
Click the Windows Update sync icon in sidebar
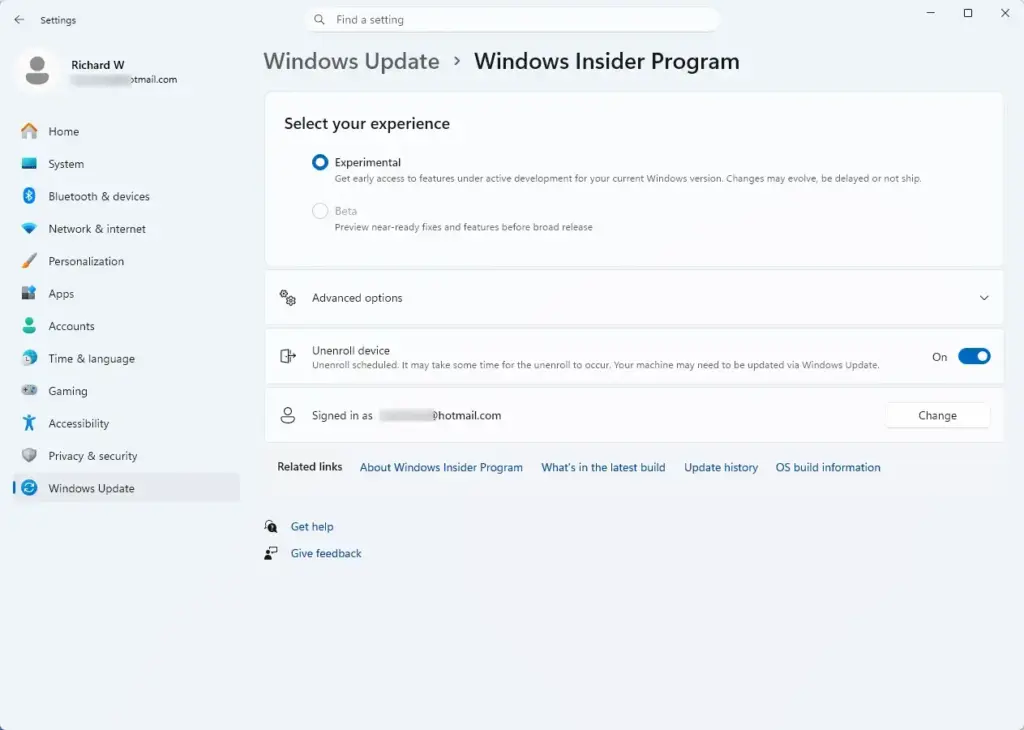tap(29, 488)
